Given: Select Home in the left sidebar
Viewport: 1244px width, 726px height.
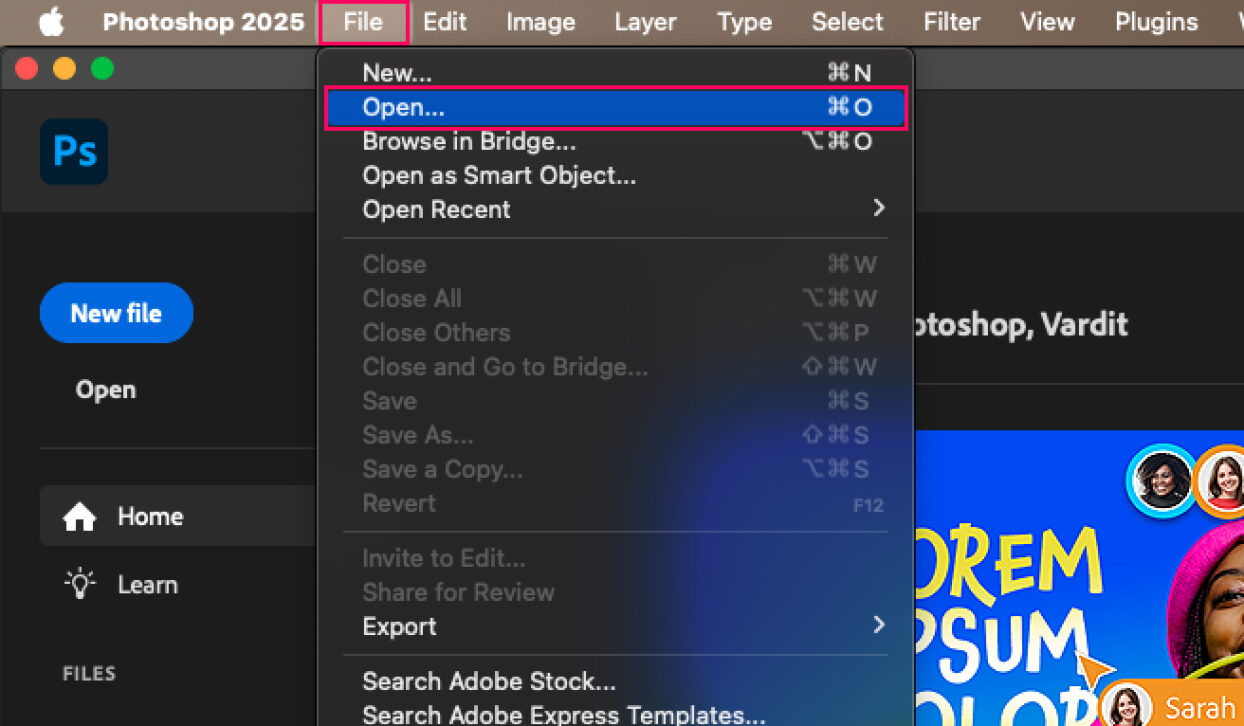Looking at the screenshot, I should [x=150, y=516].
